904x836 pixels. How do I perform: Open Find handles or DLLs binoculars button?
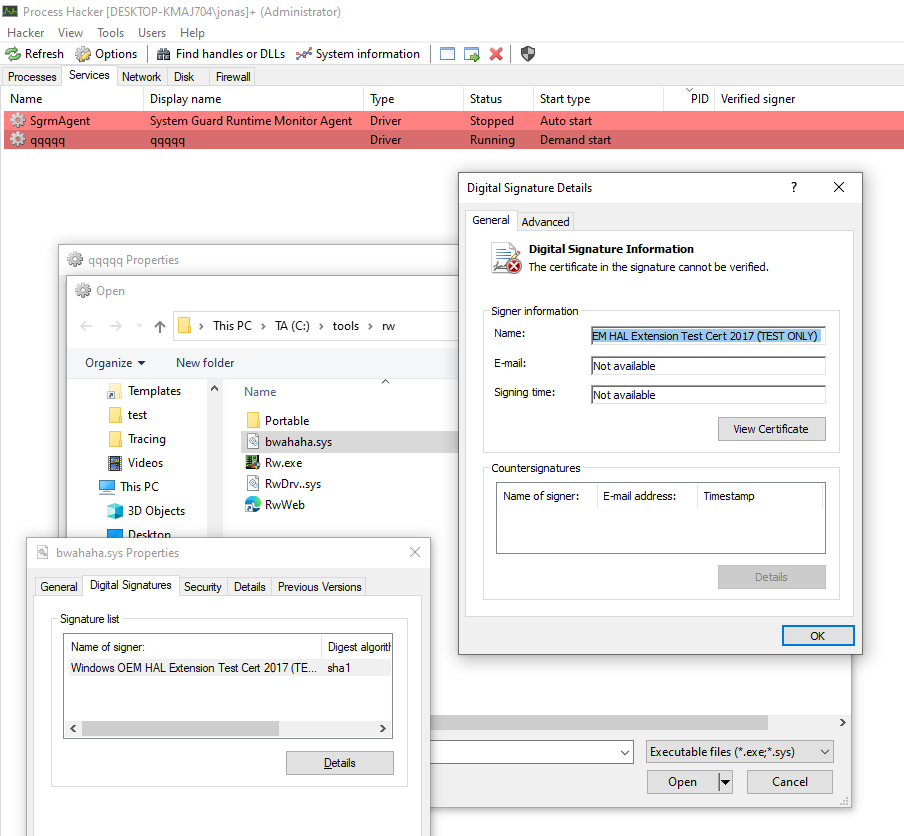(221, 54)
